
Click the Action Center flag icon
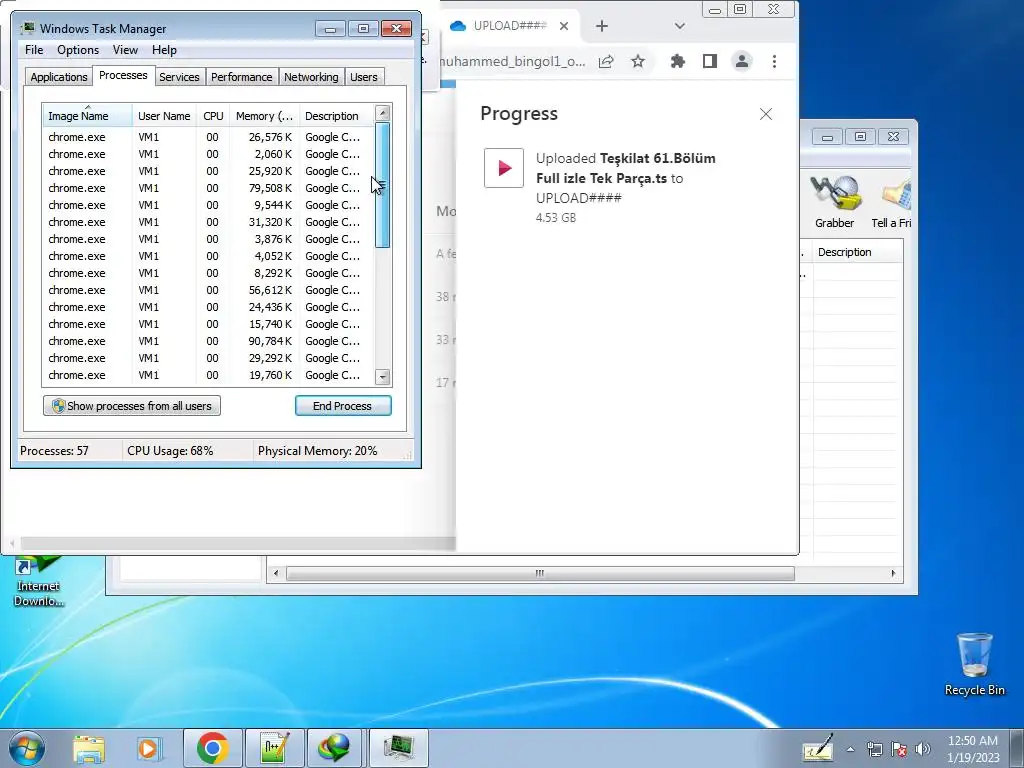(x=899, y=749)
